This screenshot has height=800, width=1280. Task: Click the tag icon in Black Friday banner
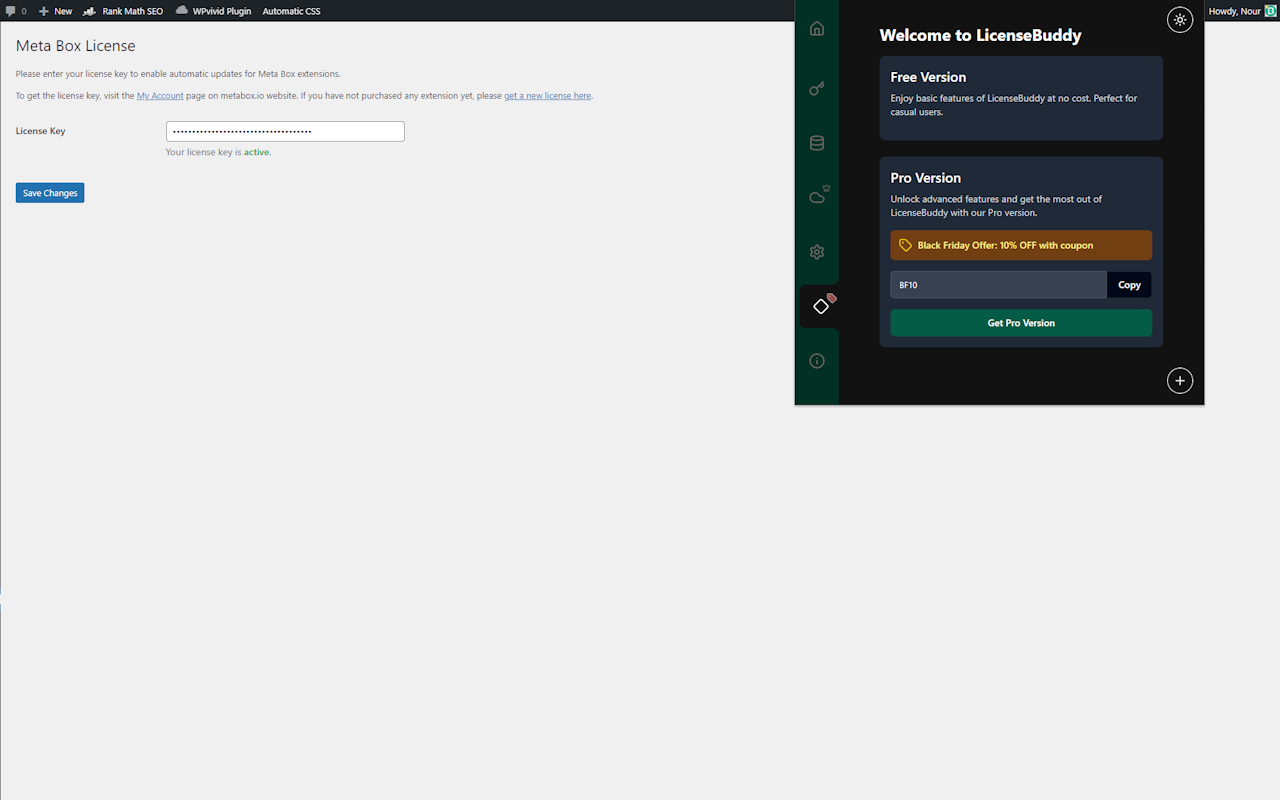905,245
